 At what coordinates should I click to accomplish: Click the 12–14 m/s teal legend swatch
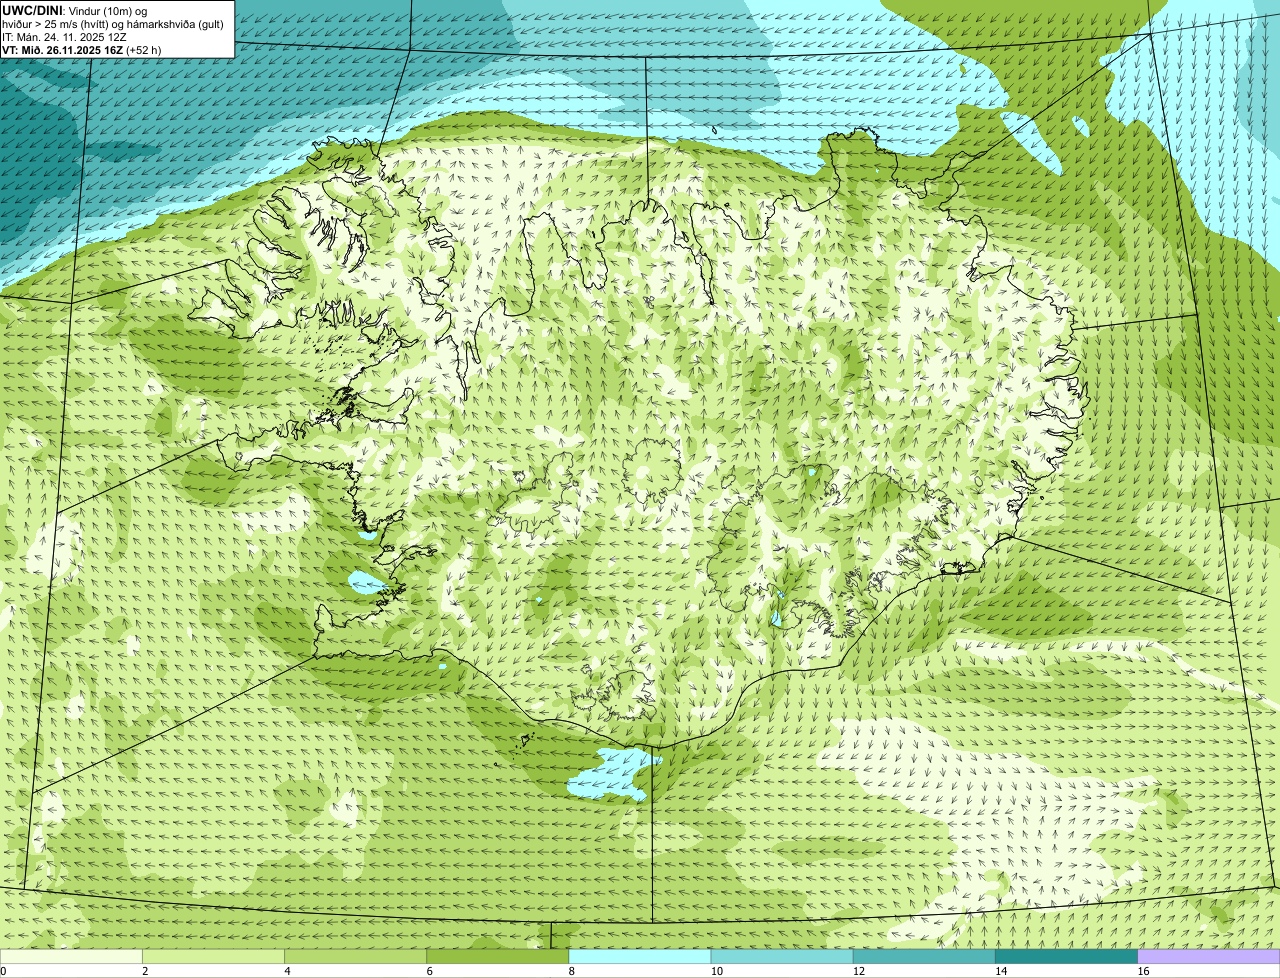tap(924, 957)
